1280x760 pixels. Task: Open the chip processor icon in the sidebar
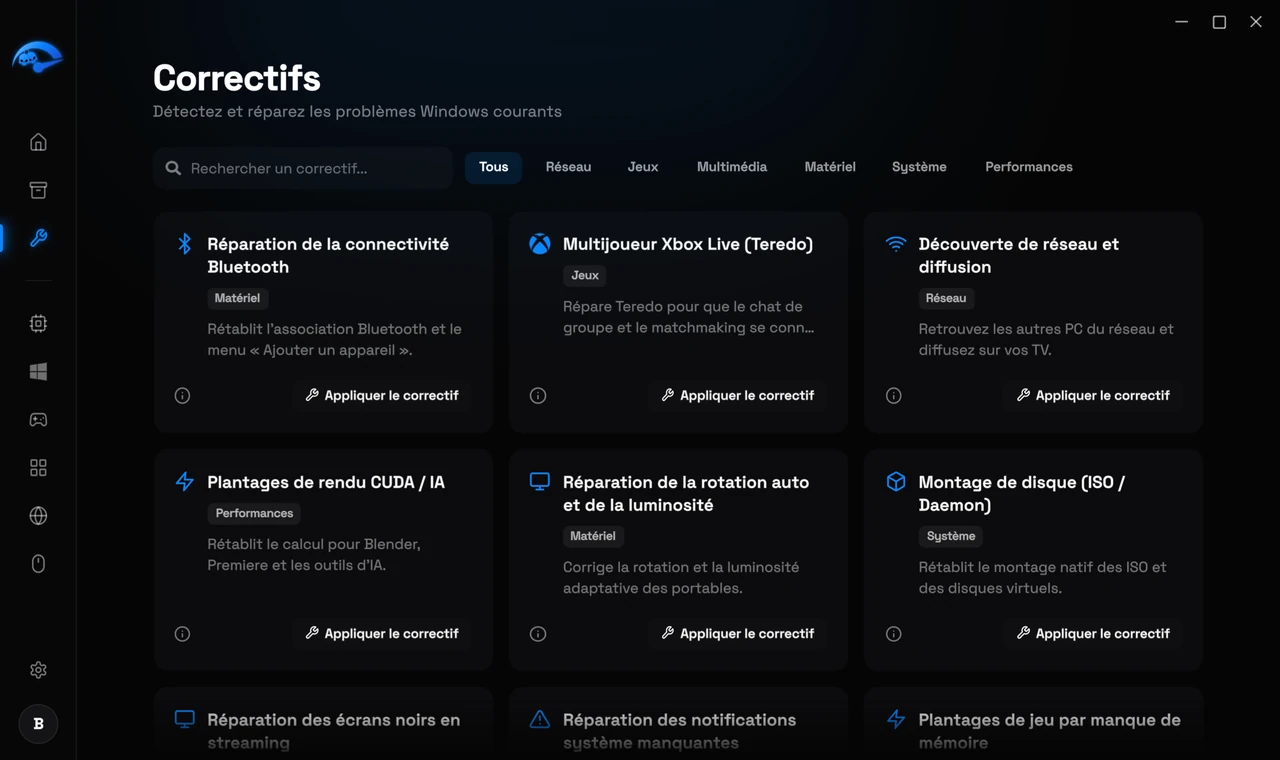point(38,324)
